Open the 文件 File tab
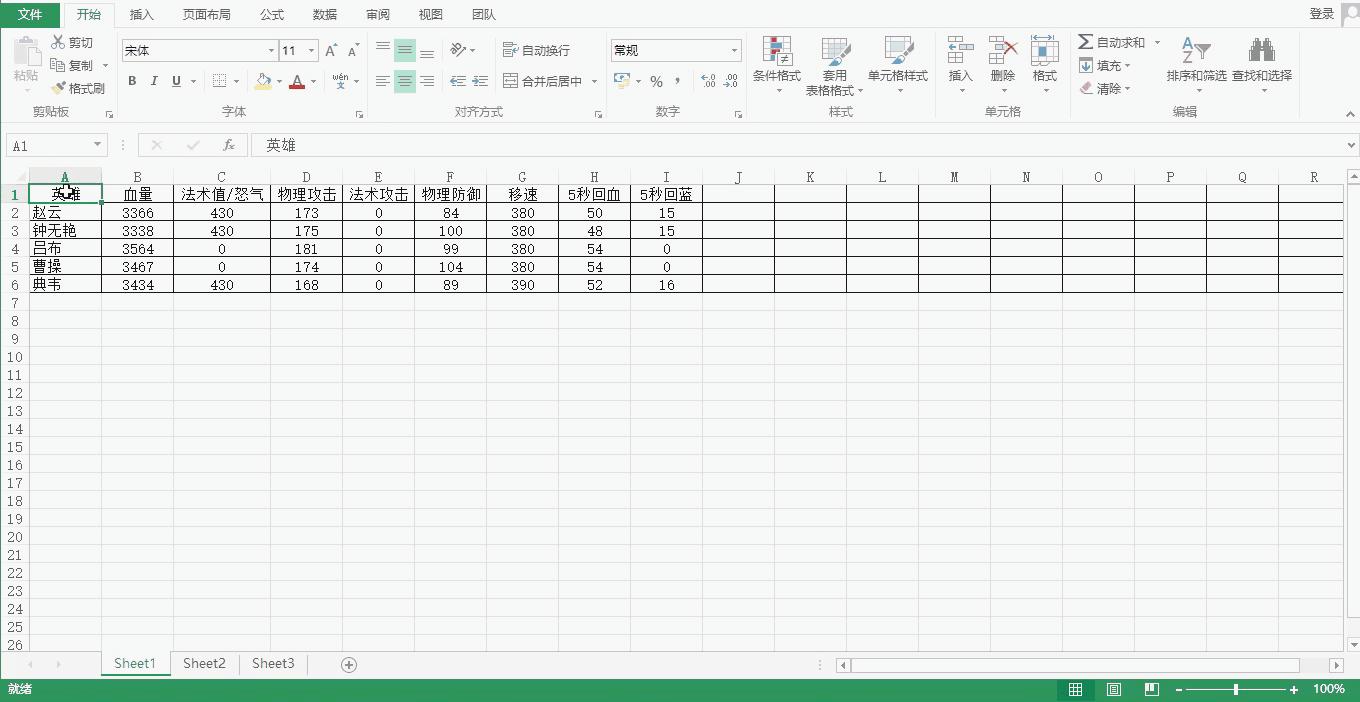Image resolution: width=1360 pixels, height=702 pixels. pyautogui.click(x=30, y=14)
